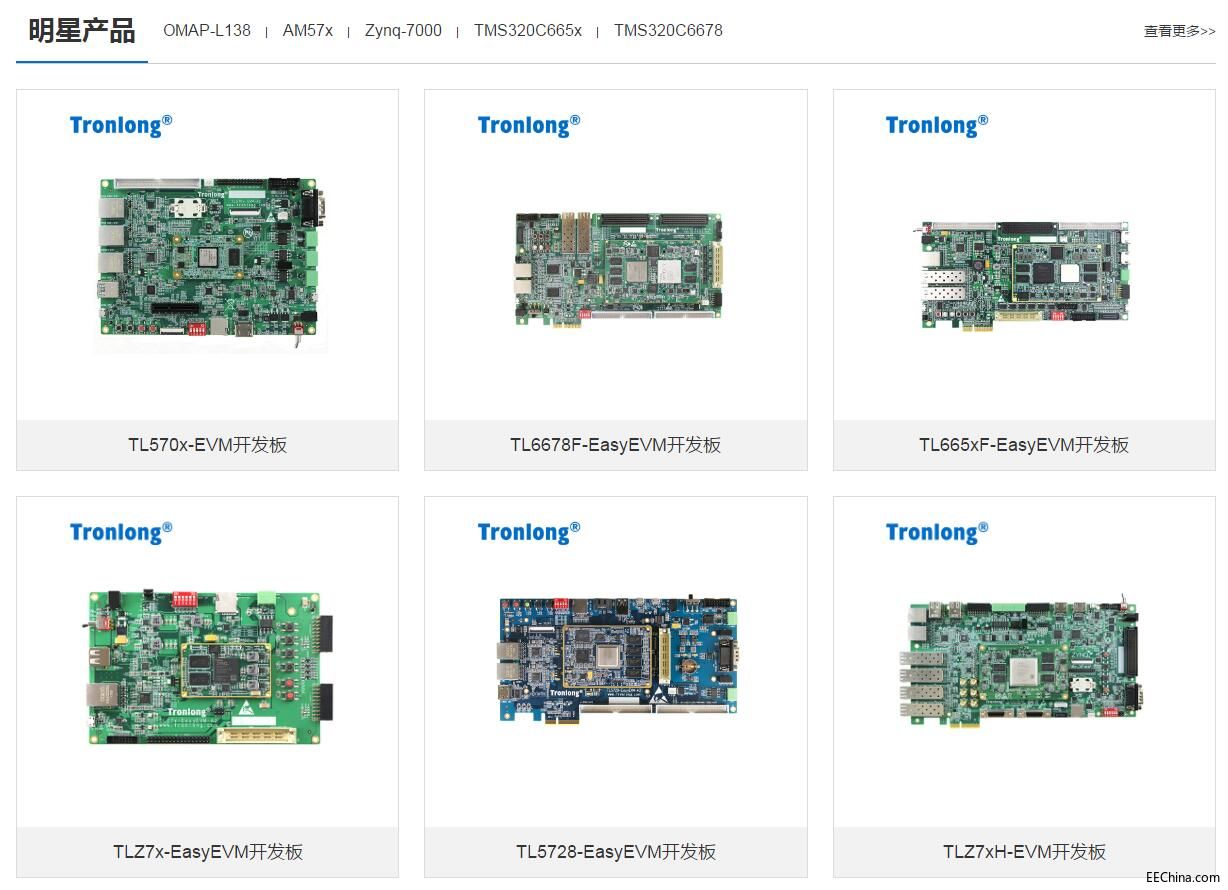Open the Zynq-7000 product tab
This screenshot has height=890, width=1228.
click(x=403, y=31)
